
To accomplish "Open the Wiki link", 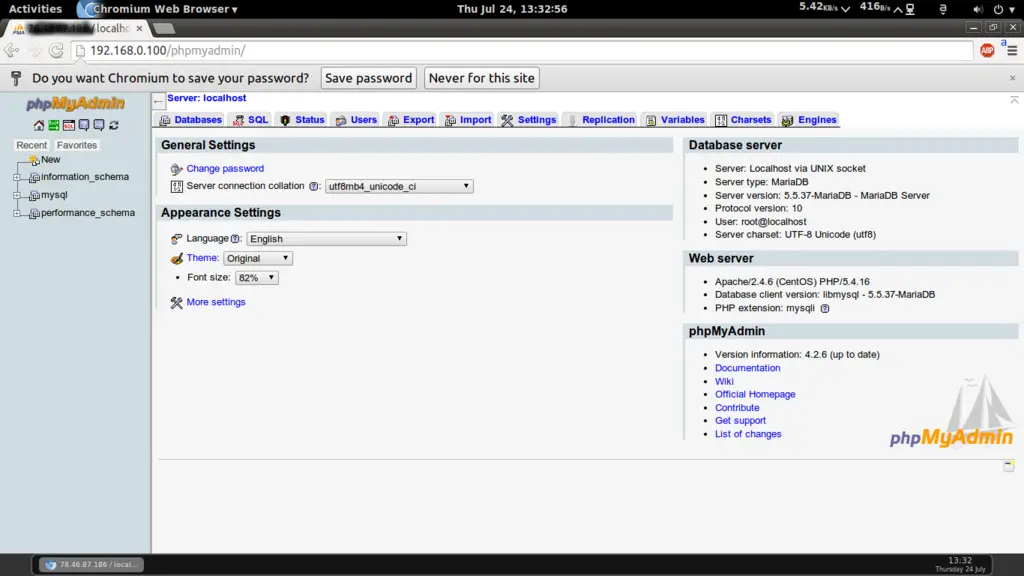I will (x=724, y=382).
